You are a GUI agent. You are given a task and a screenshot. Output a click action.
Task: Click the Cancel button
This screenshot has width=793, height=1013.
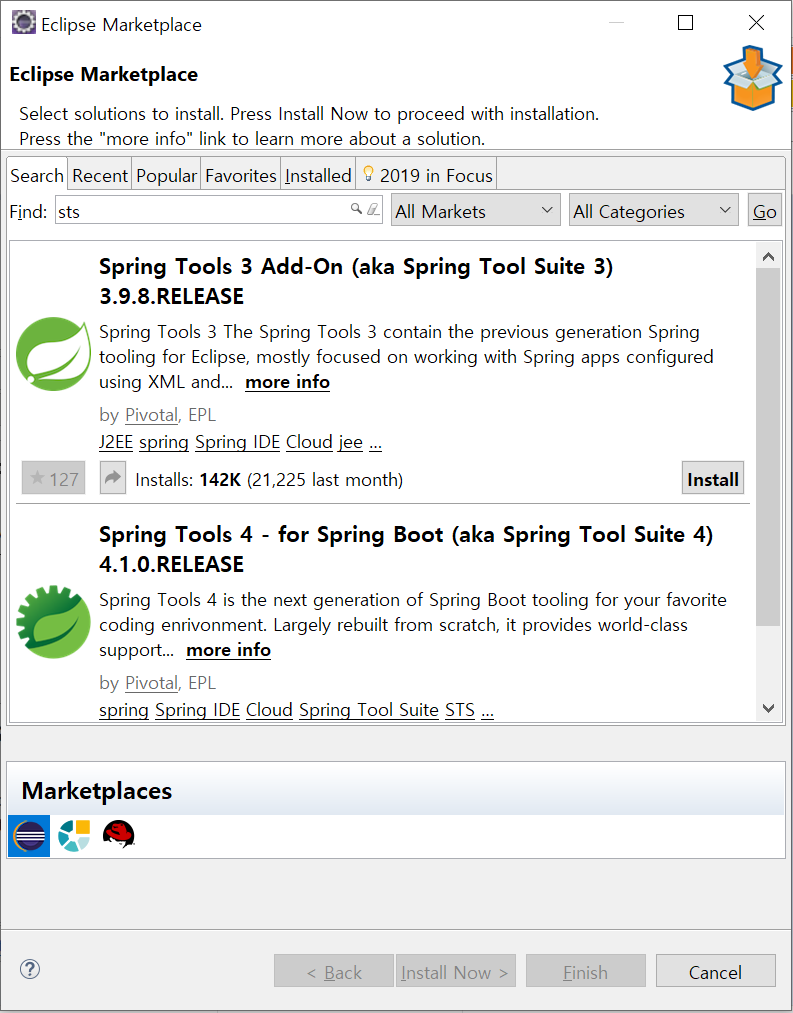point(715,971)
